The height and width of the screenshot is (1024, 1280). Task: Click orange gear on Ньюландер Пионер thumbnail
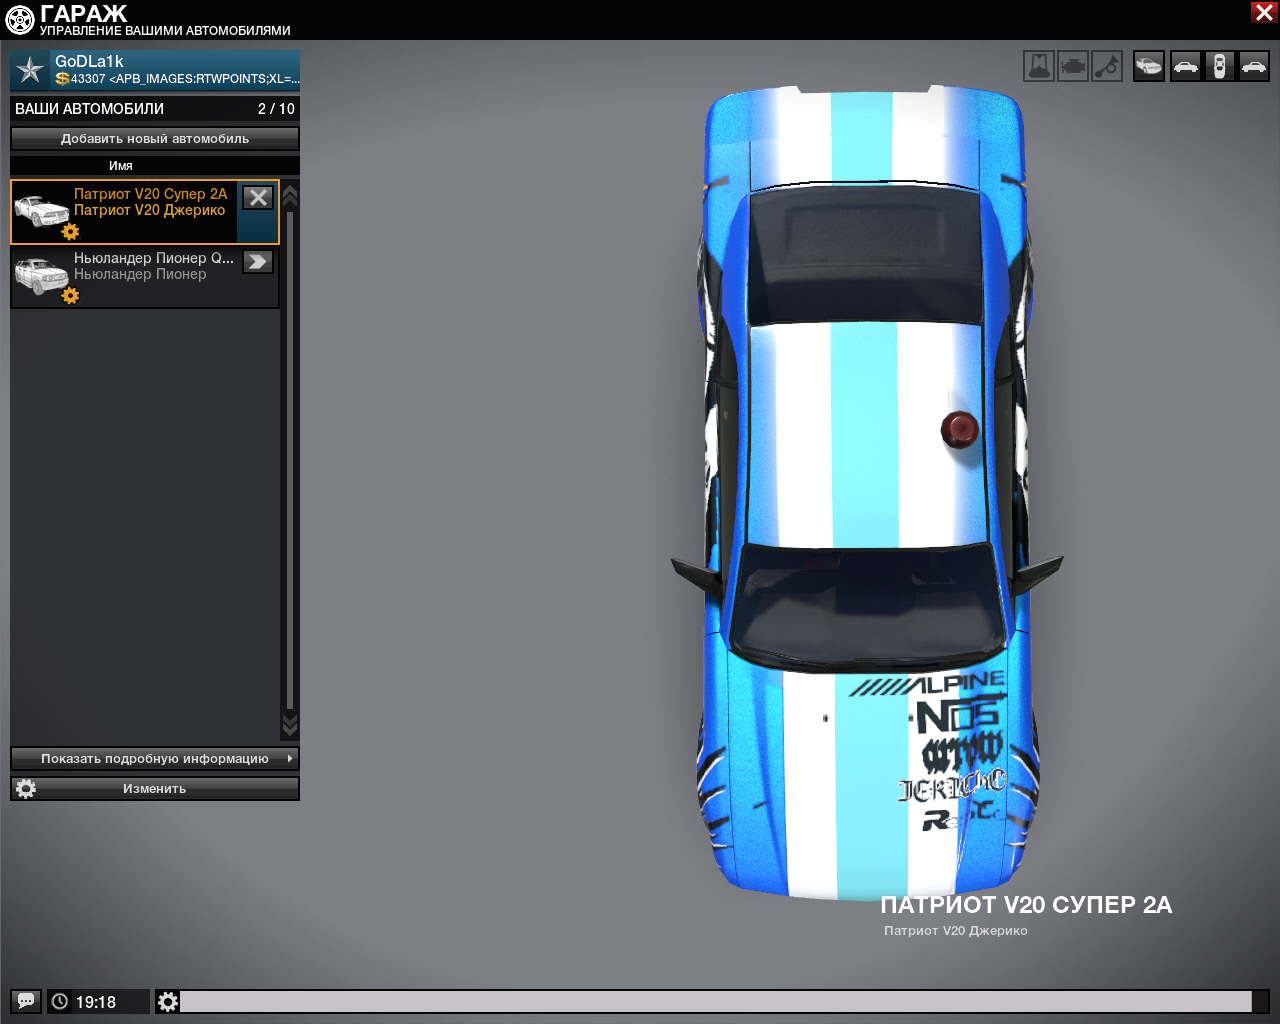coord(70,296)
